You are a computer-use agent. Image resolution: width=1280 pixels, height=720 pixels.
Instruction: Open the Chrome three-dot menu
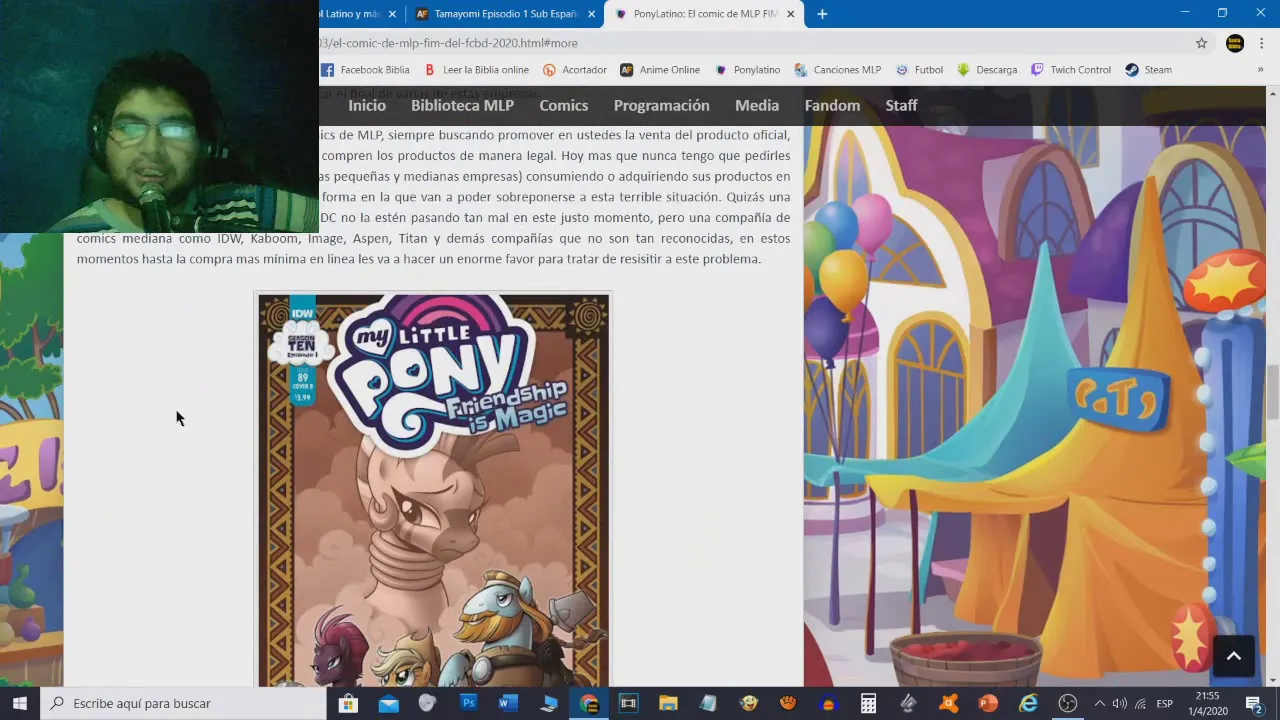click(x=1262, y=43)
